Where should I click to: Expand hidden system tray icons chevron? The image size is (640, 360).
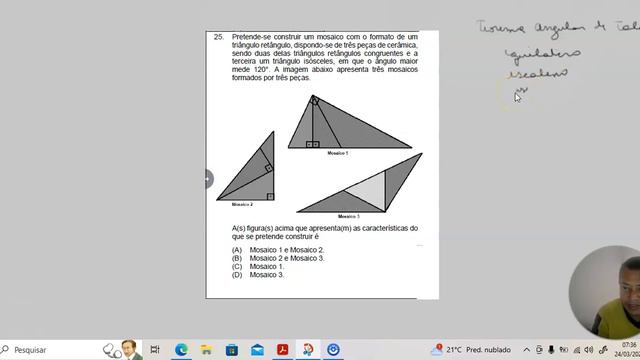point(527,350)
